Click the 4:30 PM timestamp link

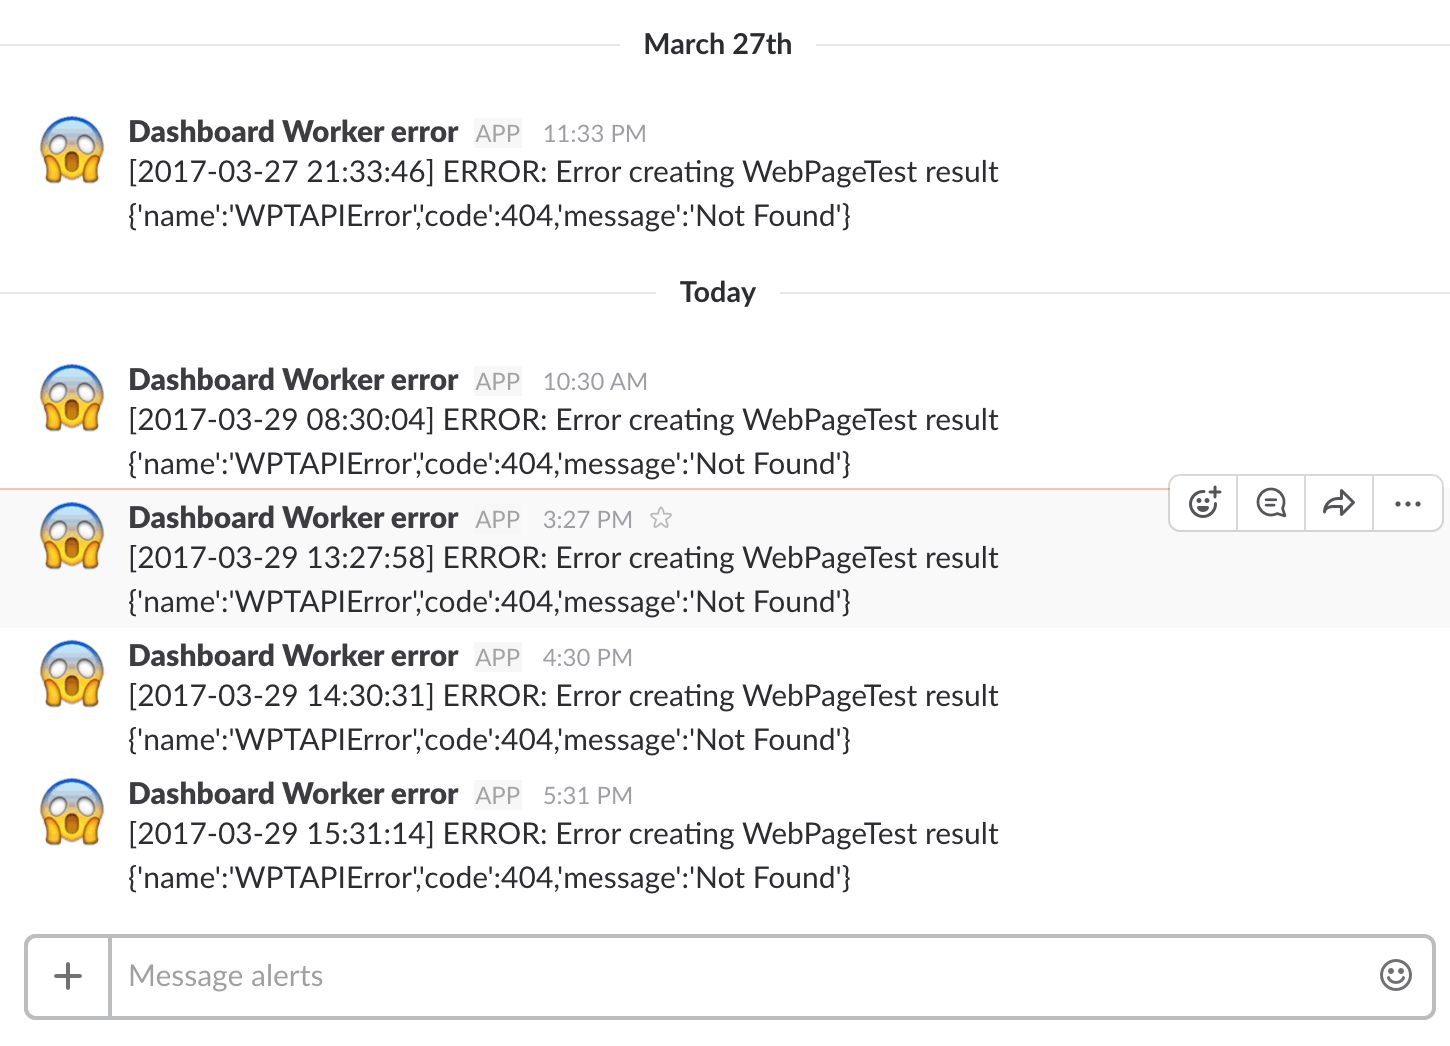click(x=587, y=658)
